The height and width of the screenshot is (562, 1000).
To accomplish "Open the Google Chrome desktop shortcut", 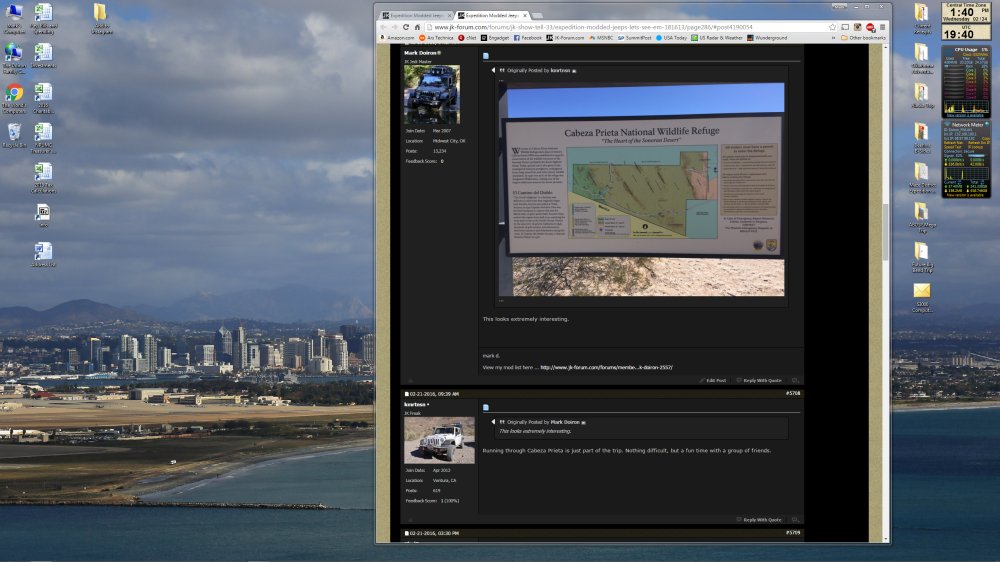I will [14, 95].
